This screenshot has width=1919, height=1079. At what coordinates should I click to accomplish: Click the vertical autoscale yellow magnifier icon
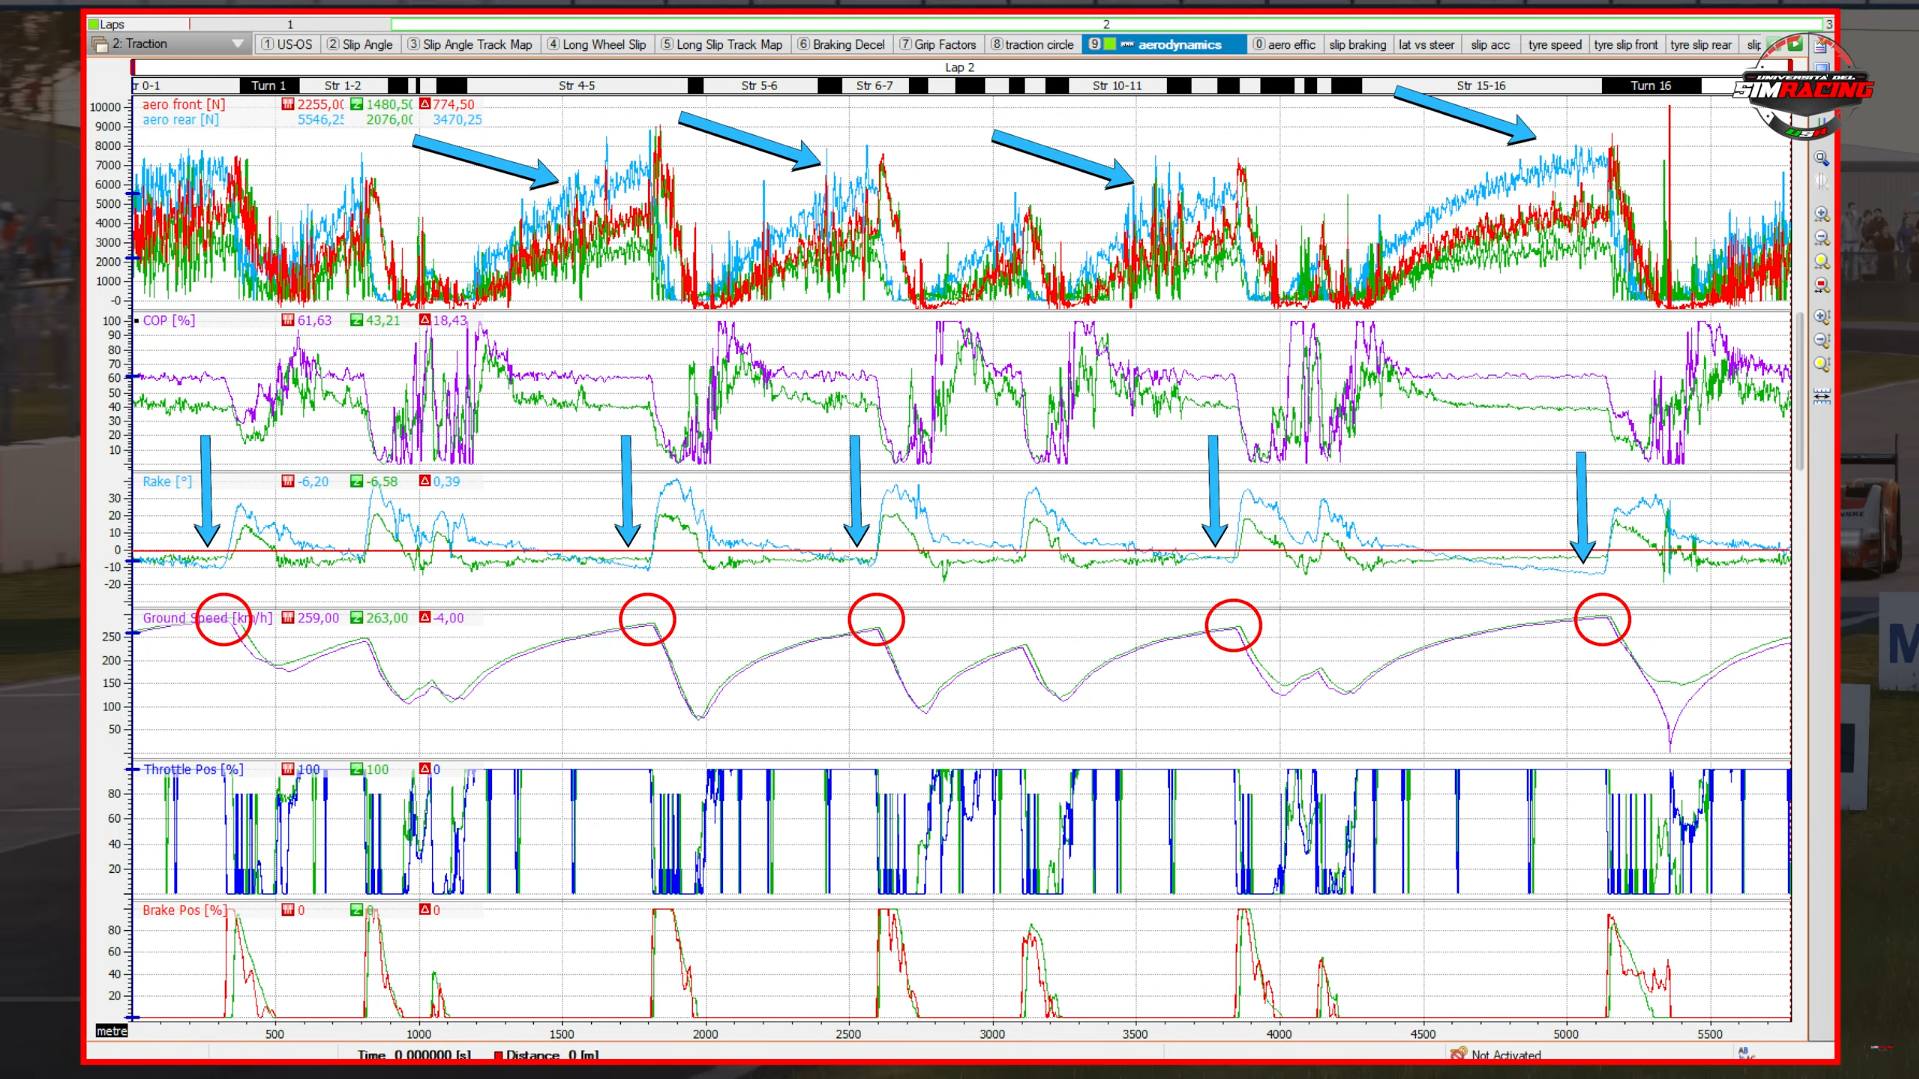coord(1821,365)
